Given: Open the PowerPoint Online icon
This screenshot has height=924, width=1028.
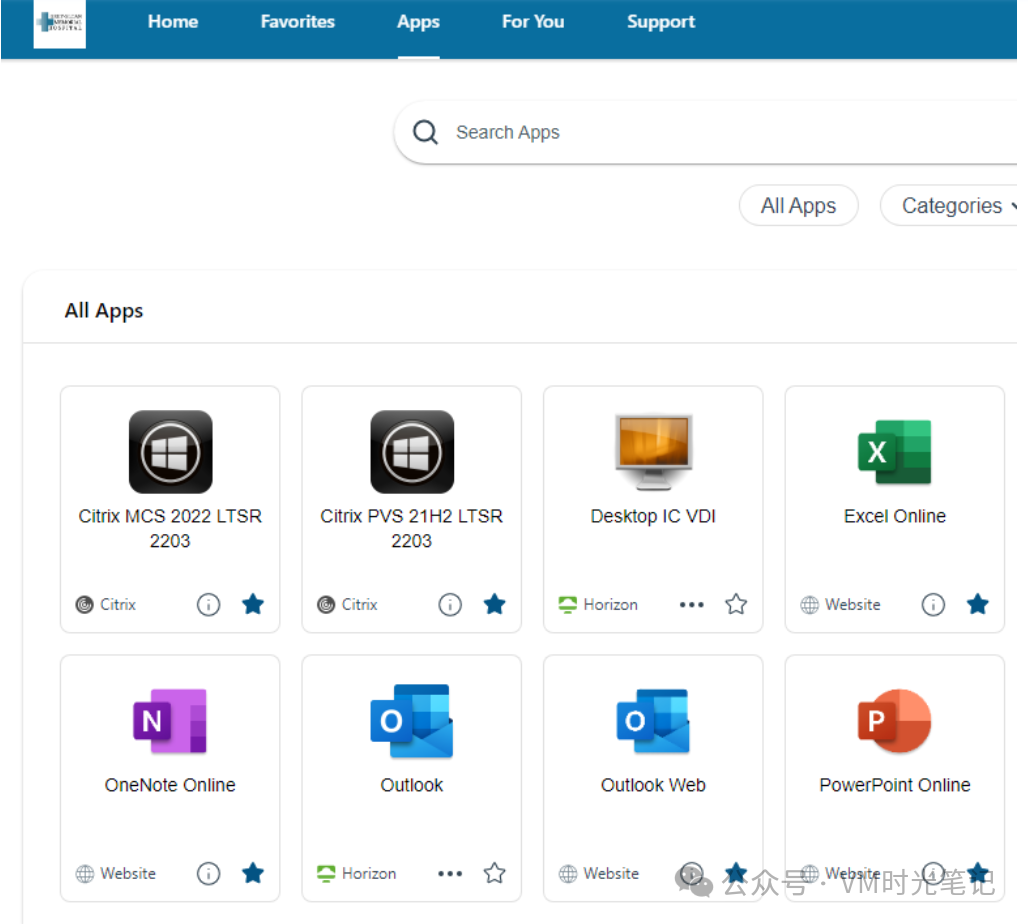Looking at the screenshot, I should pyautogui.click(x=895, y=721).
